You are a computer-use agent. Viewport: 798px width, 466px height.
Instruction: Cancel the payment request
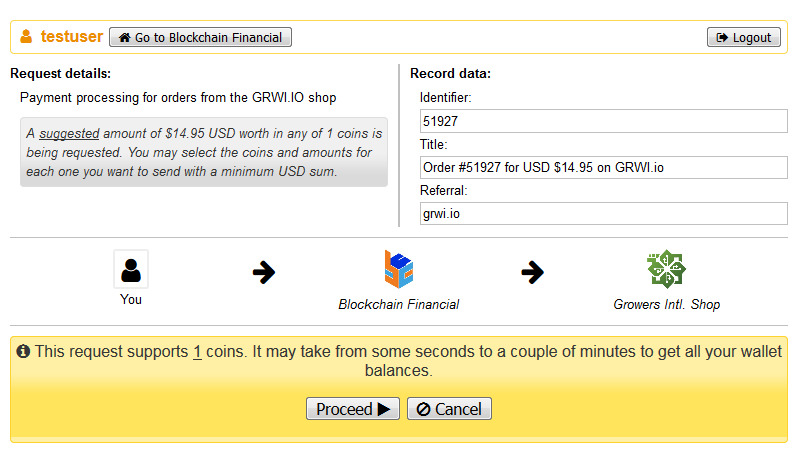[x=449, y=409]
